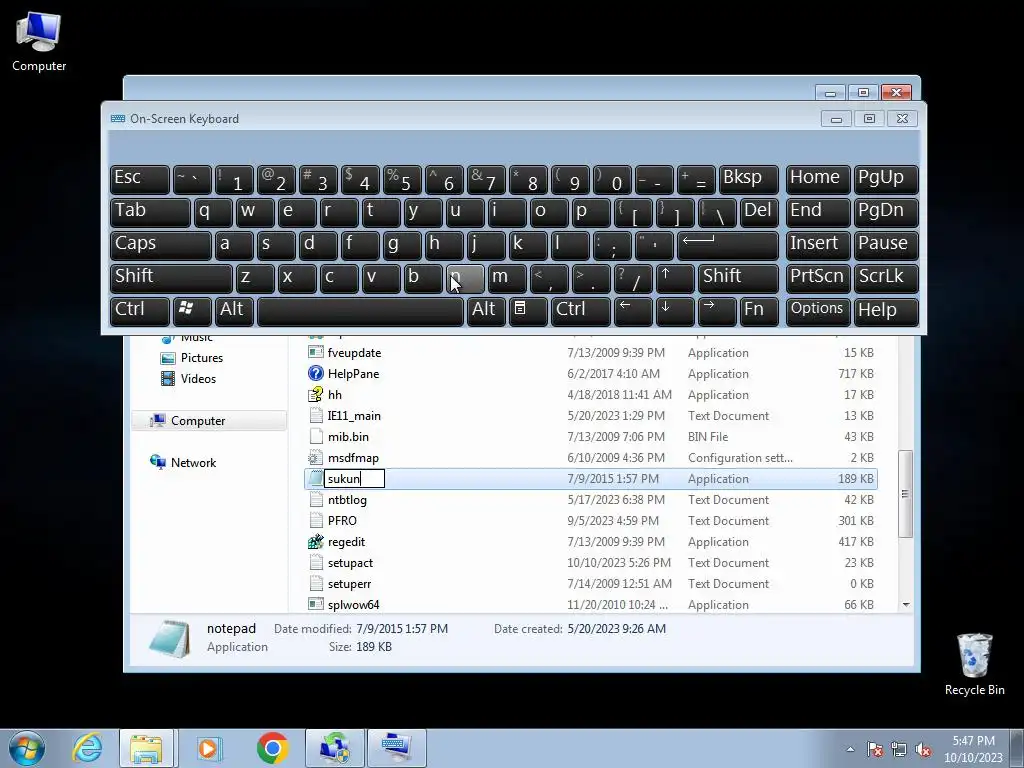This screenshot has width=1024, height=768.
Task: Select the PFRO text document
Action: pyautogui.click(x=342, y=521)
